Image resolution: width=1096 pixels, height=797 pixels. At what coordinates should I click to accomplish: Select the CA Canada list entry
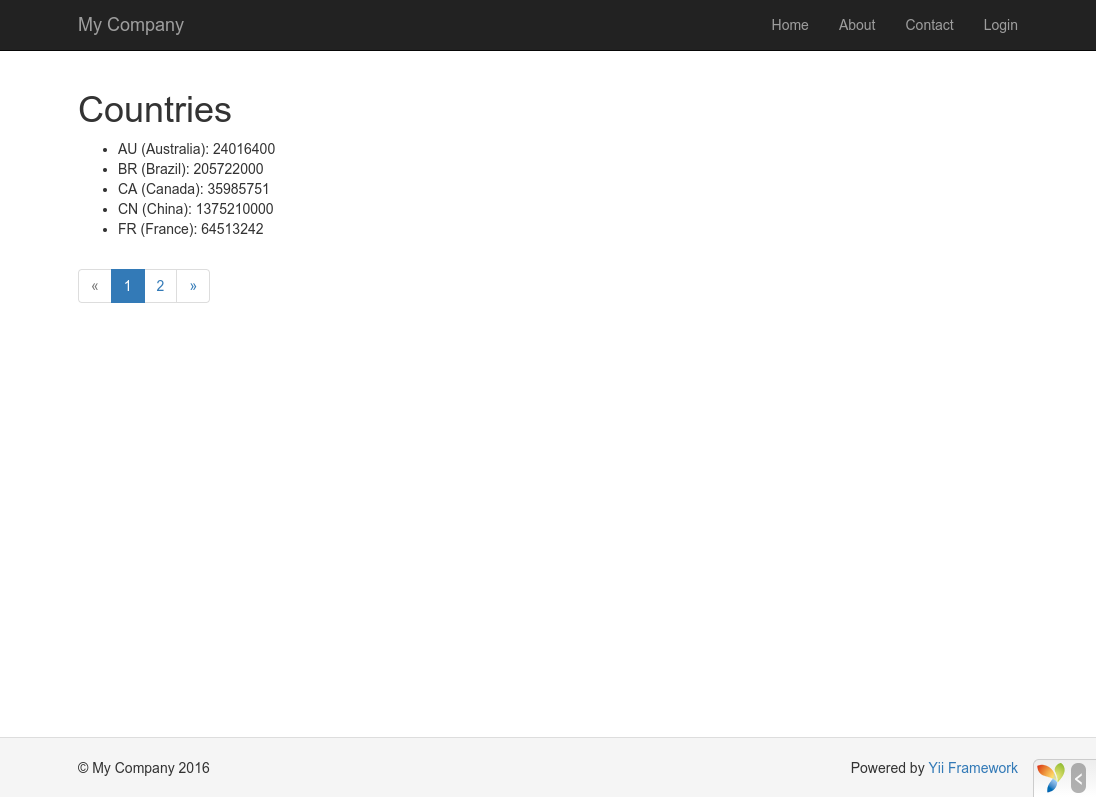[x=193, y=189]
